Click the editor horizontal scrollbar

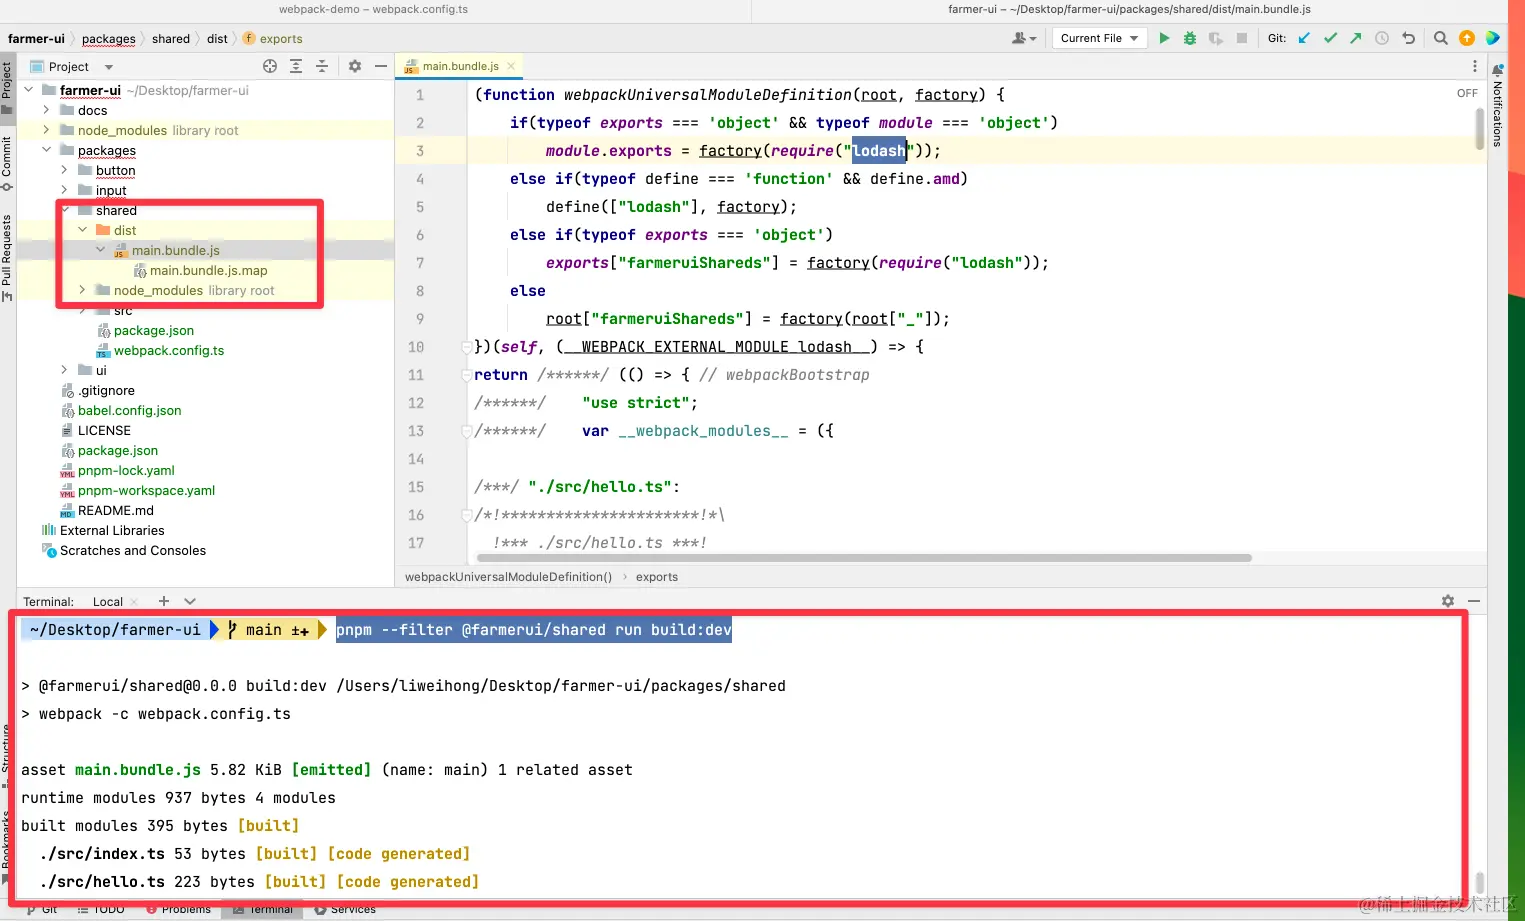pos(865,558)
